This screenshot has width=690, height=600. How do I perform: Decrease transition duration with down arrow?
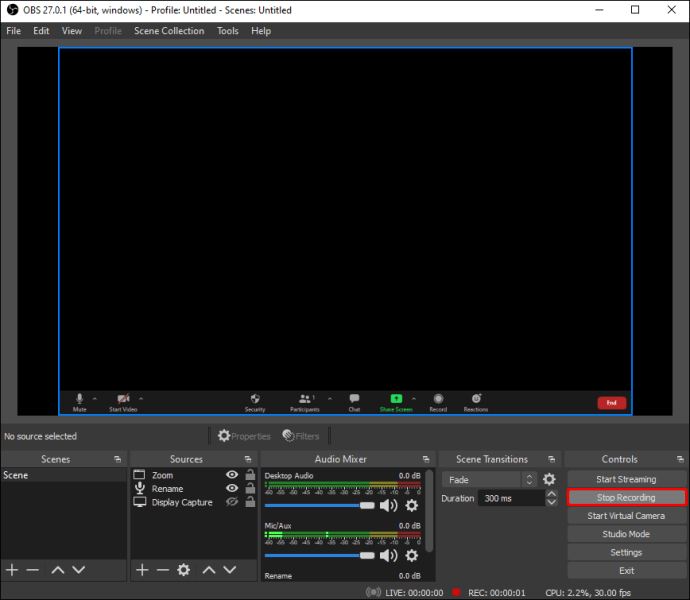click(551, 502)
